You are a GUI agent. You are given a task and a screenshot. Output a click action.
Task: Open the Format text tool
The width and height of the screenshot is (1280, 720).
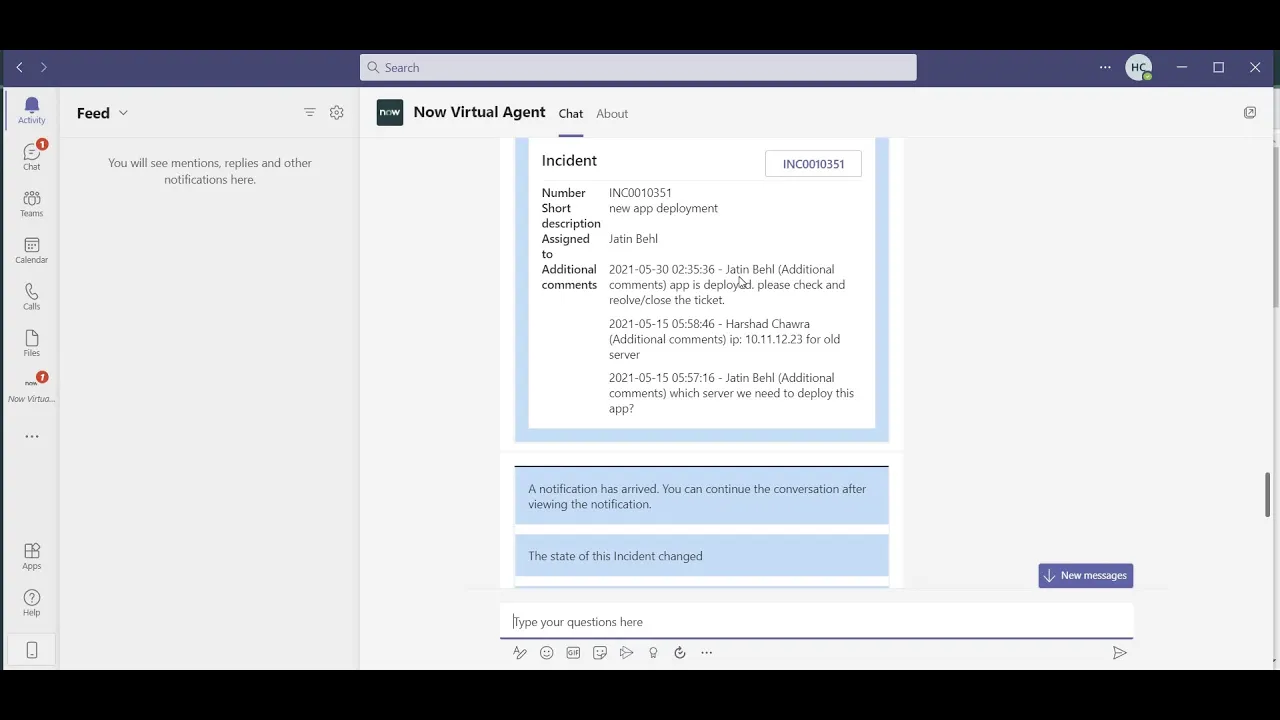(x=520, y=653)
